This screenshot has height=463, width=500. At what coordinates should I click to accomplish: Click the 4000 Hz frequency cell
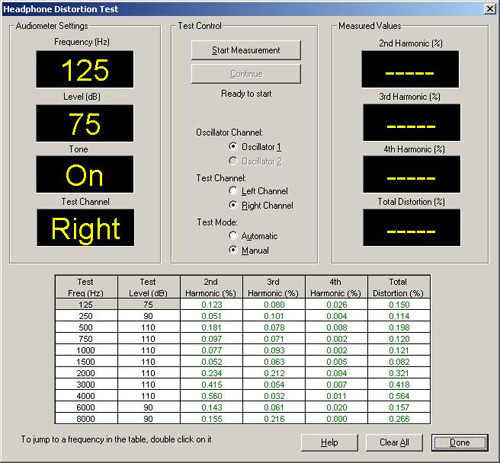86,396
